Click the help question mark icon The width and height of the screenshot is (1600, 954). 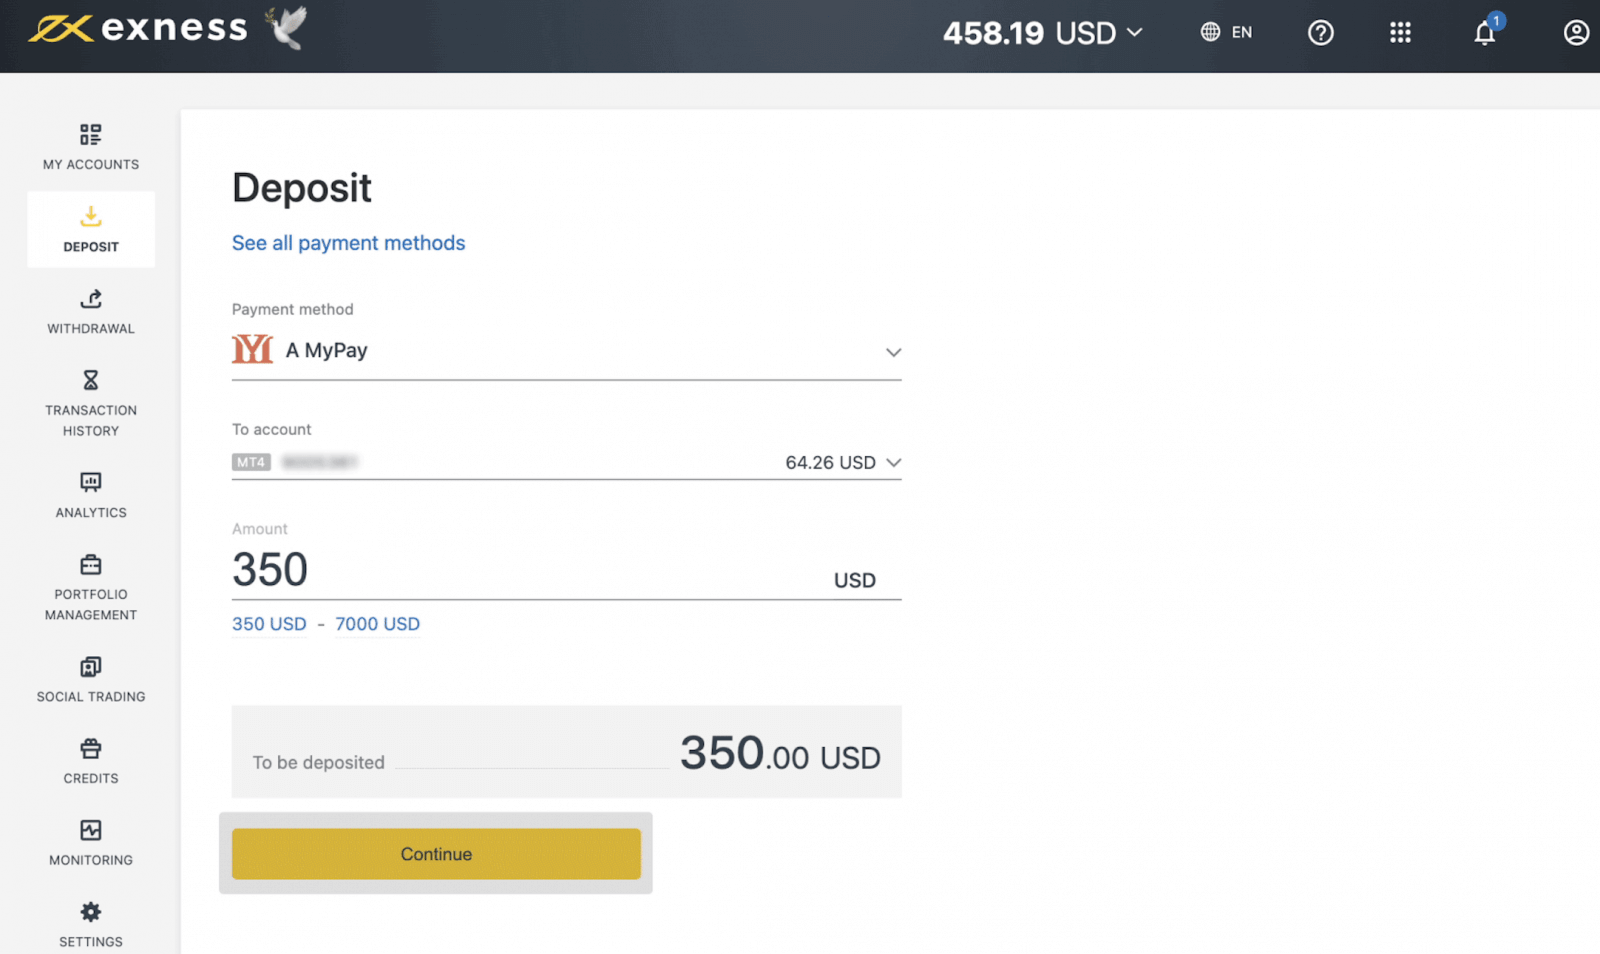(1321, 33)
